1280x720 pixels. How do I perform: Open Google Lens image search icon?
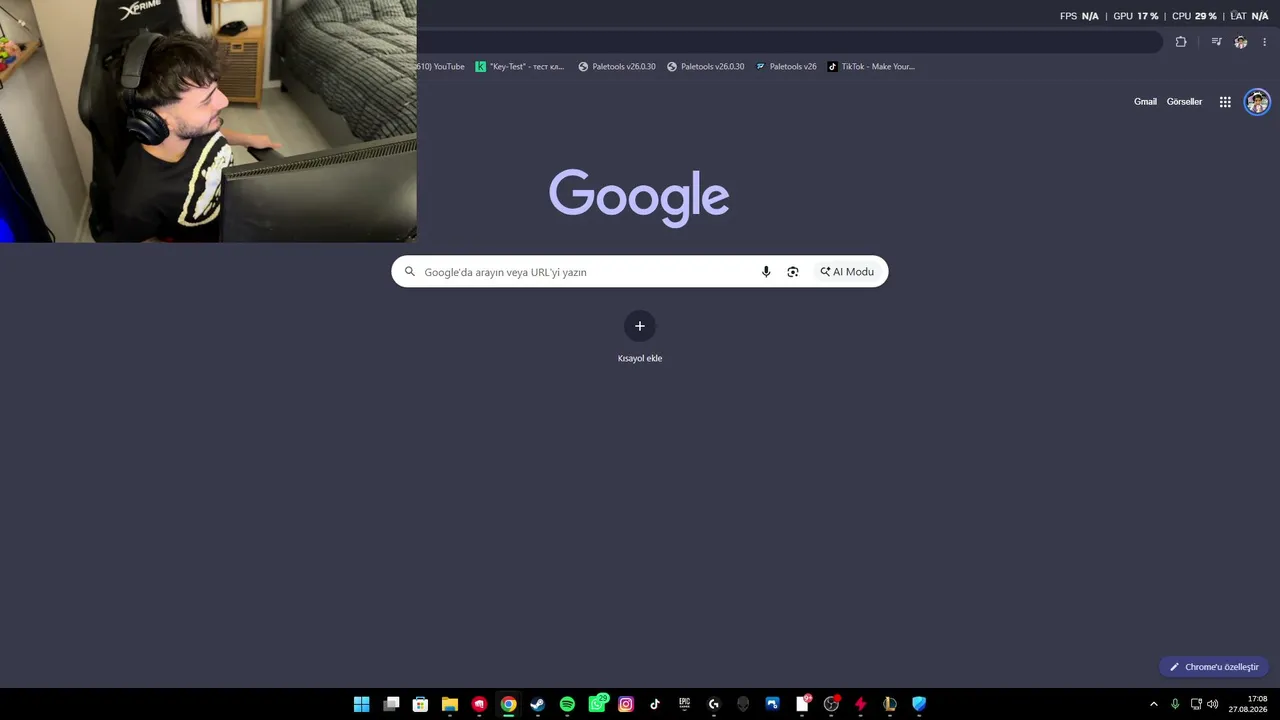(x=793, y=272)
